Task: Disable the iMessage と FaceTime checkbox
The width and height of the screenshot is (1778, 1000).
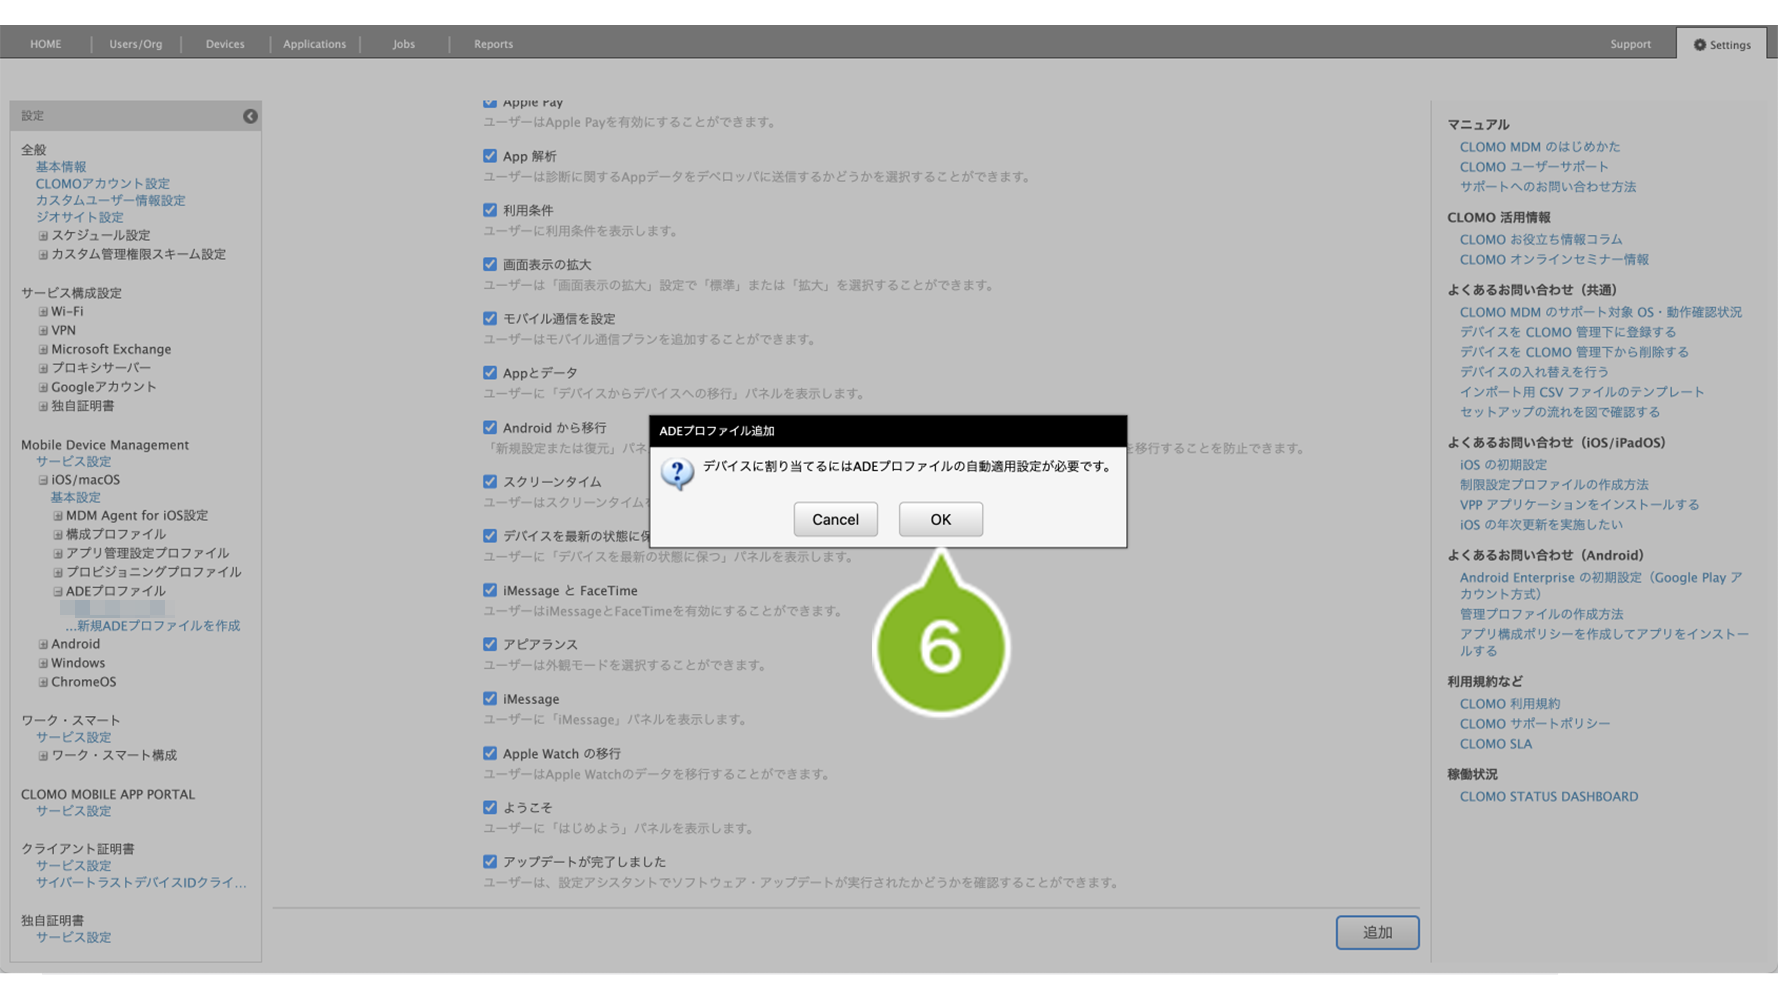Action: pyautogui.click(x=490, y=590)
